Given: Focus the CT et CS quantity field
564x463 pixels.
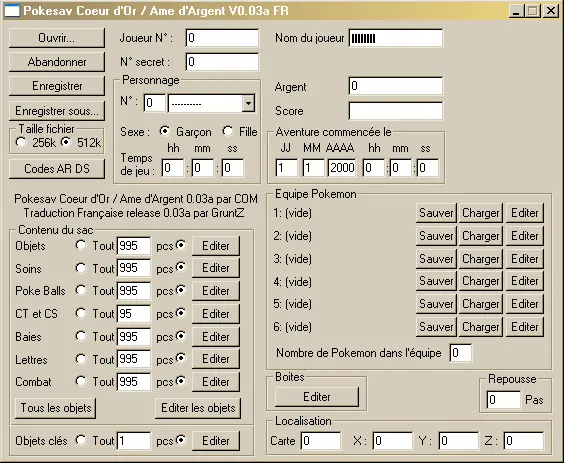Looking at the screenshot, I should coord(134,314).
